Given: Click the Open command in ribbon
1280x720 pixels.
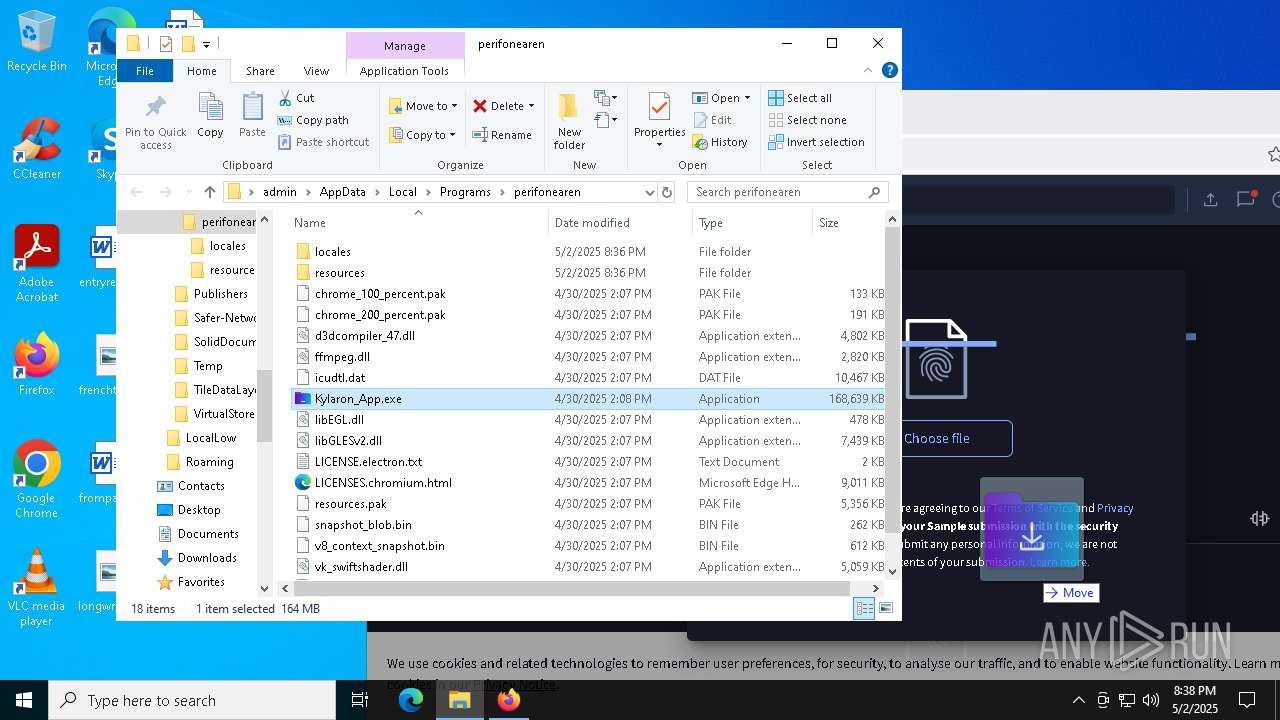Looking at the screenshot, I should [x=716, y=98].
